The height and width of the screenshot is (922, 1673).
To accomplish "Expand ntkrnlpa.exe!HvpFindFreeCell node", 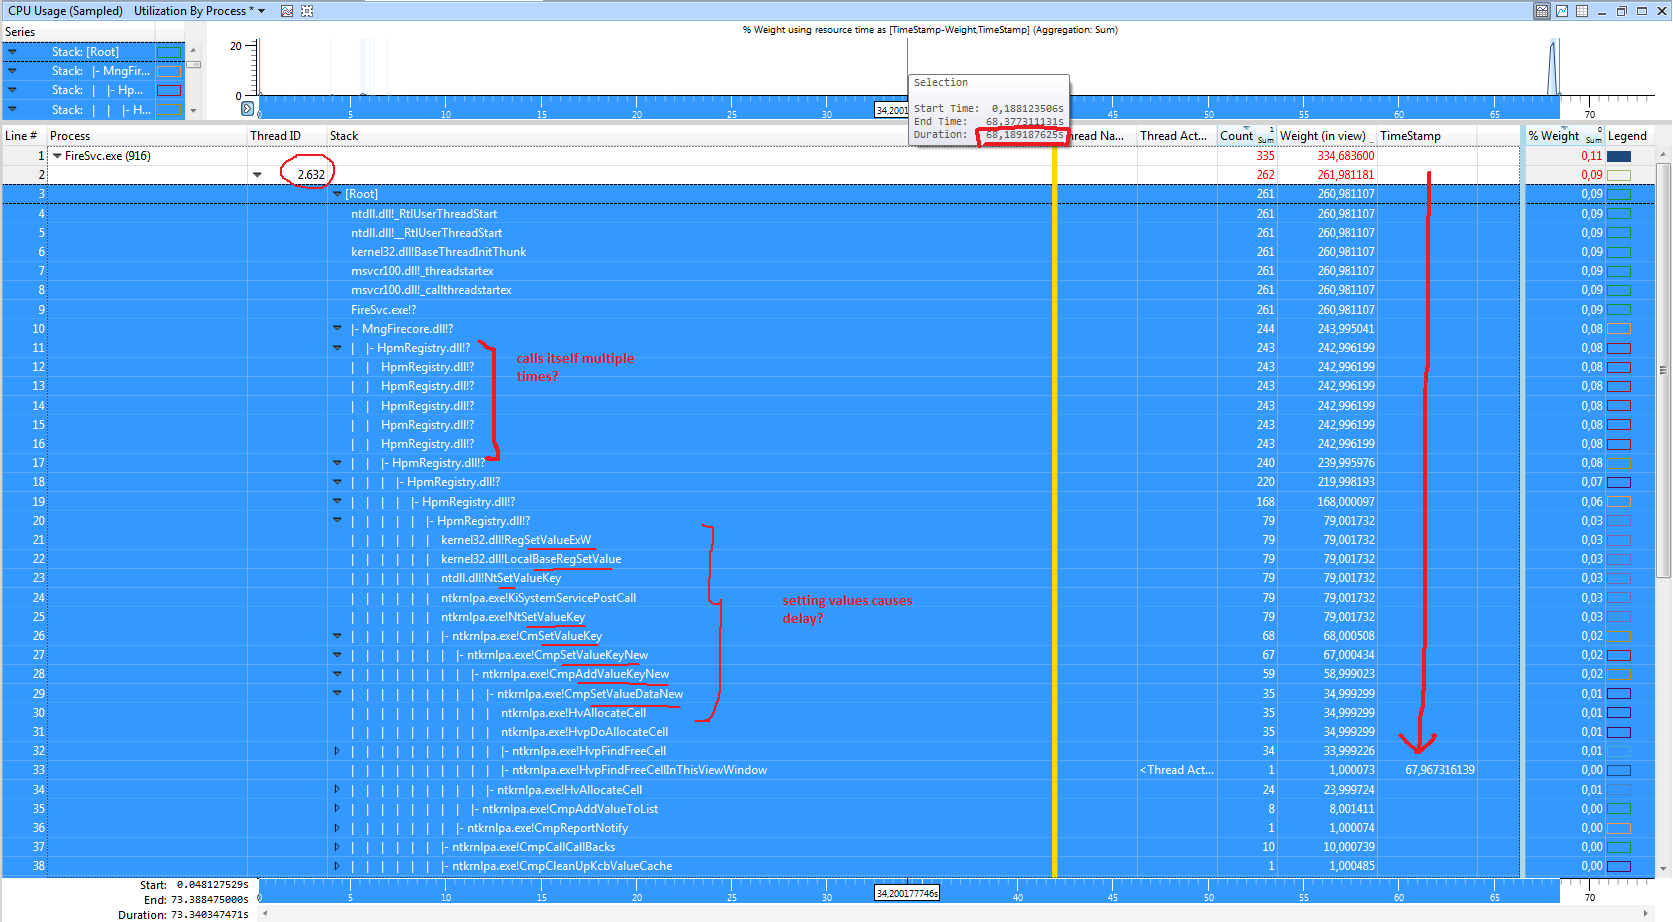I will [x=337, y=751].
